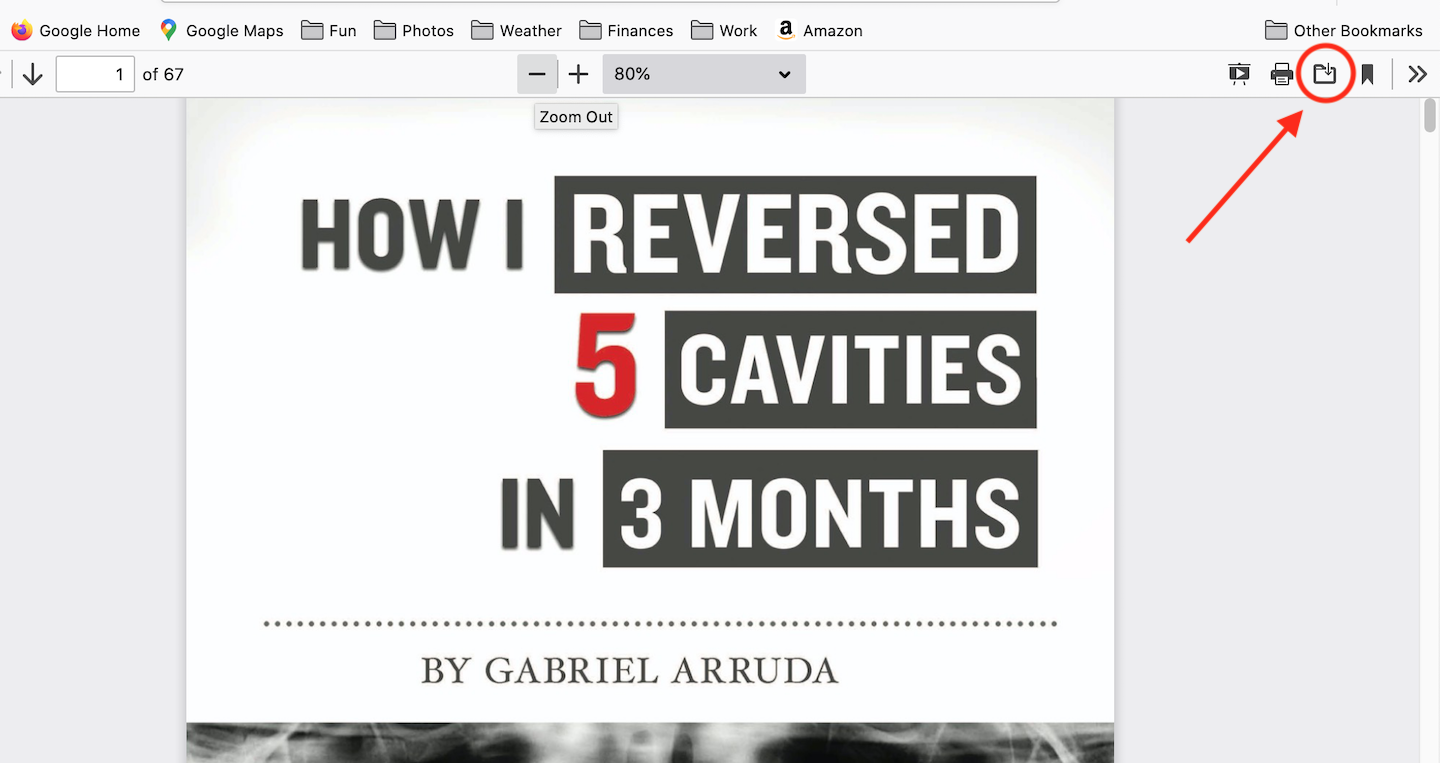Open the Photos bookmarks folder

[x=413, y=30]
